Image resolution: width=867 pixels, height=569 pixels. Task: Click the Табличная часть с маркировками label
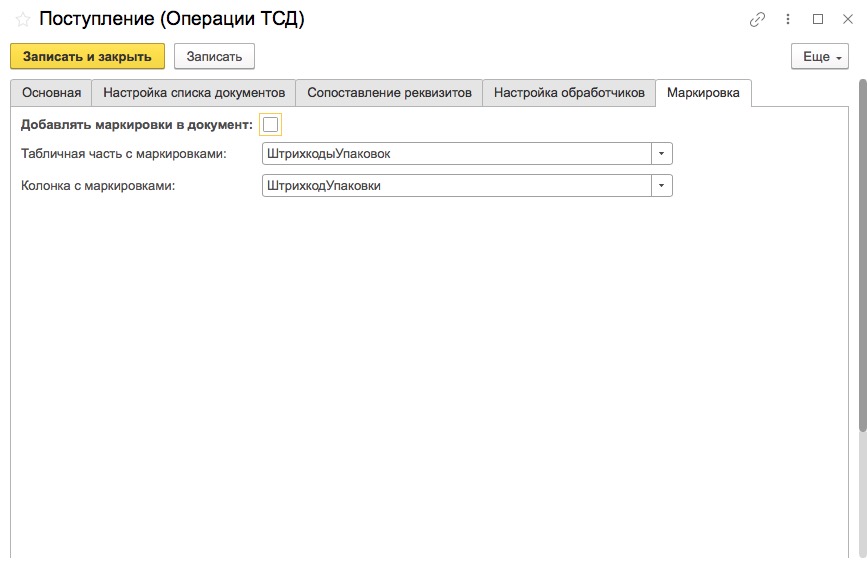coord(124,154)
